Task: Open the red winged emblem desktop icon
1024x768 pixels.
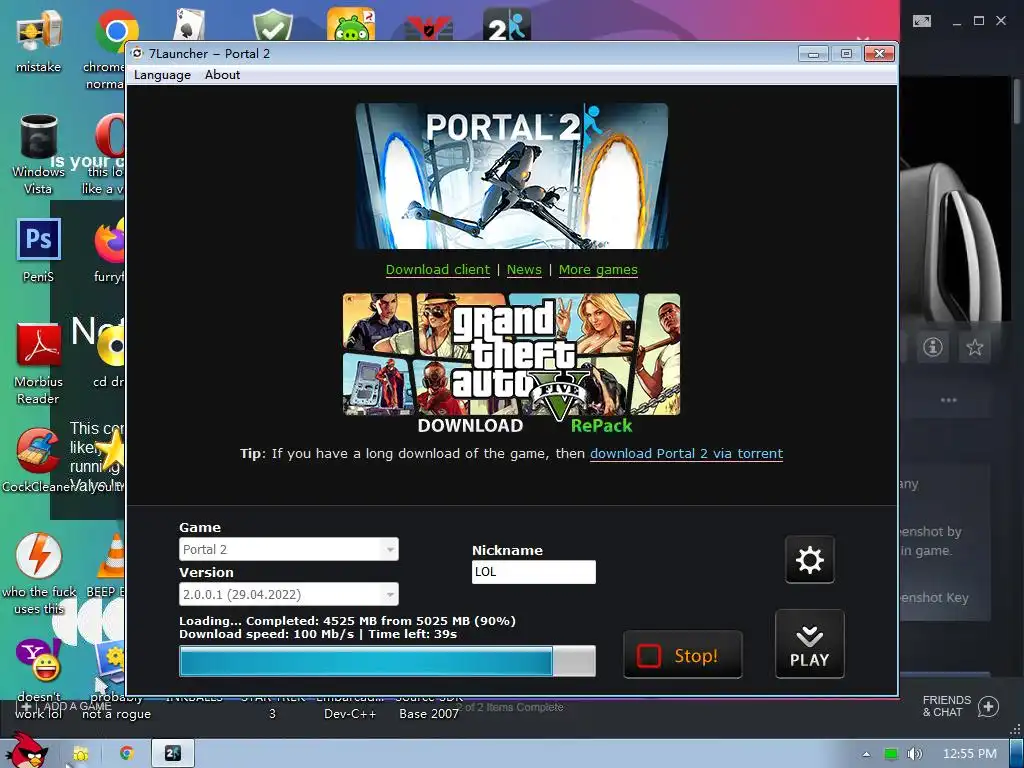Action: pyautogui.click(x=428, y=27)
